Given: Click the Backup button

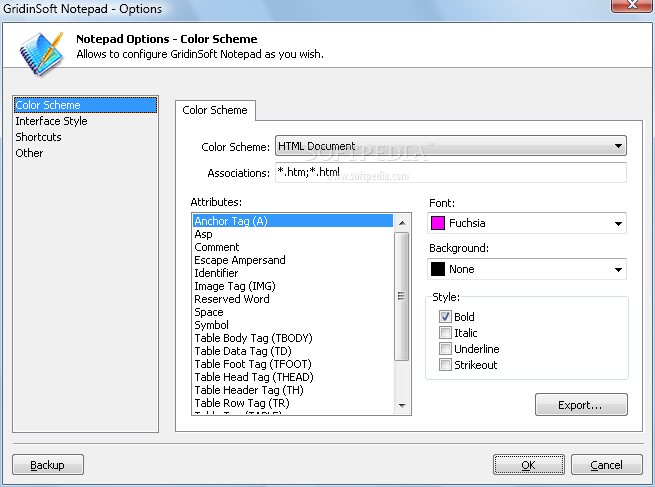Looking at the screenshot, I should click(48, 465).
